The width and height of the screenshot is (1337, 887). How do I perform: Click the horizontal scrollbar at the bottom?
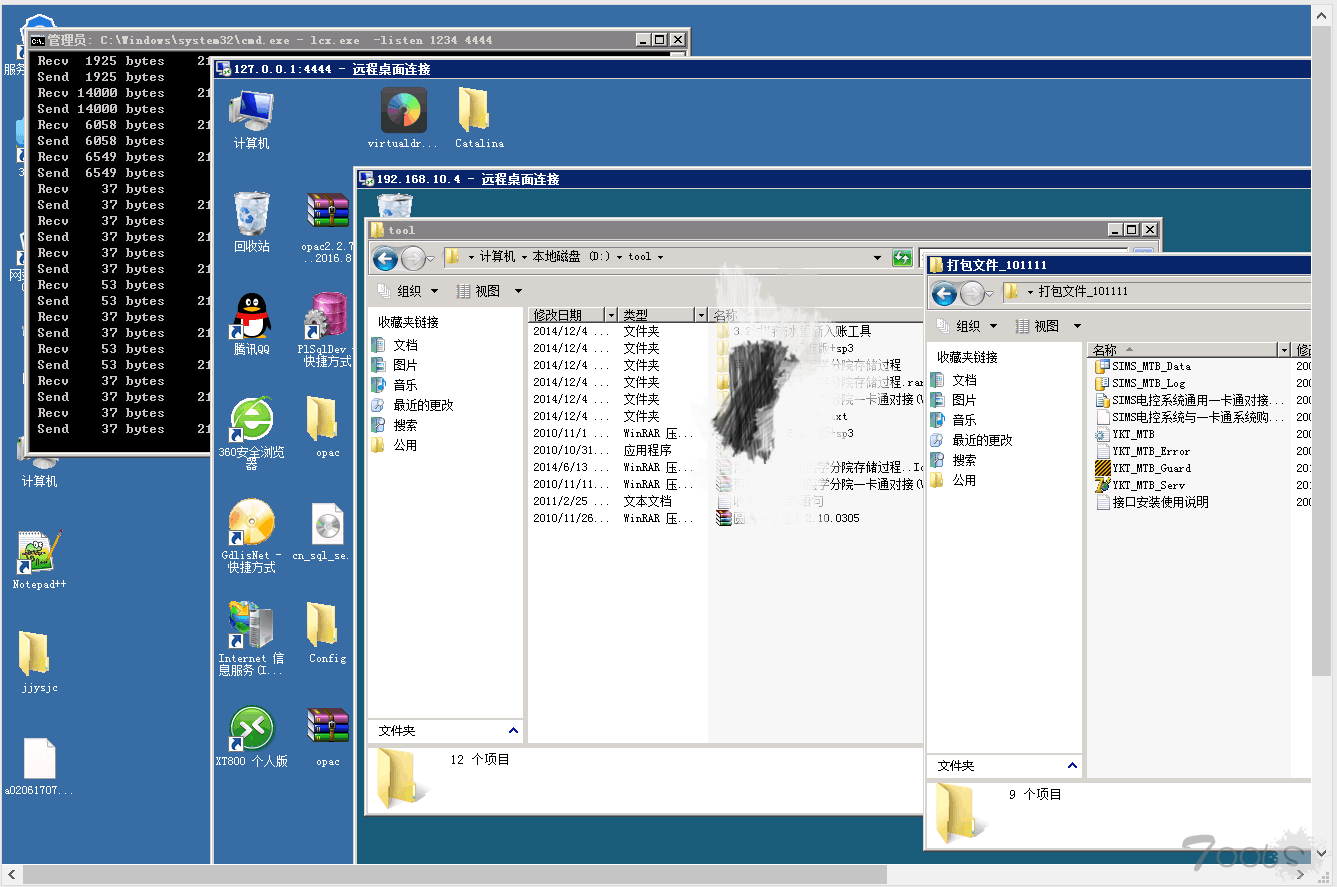click(x=455, y=875)
